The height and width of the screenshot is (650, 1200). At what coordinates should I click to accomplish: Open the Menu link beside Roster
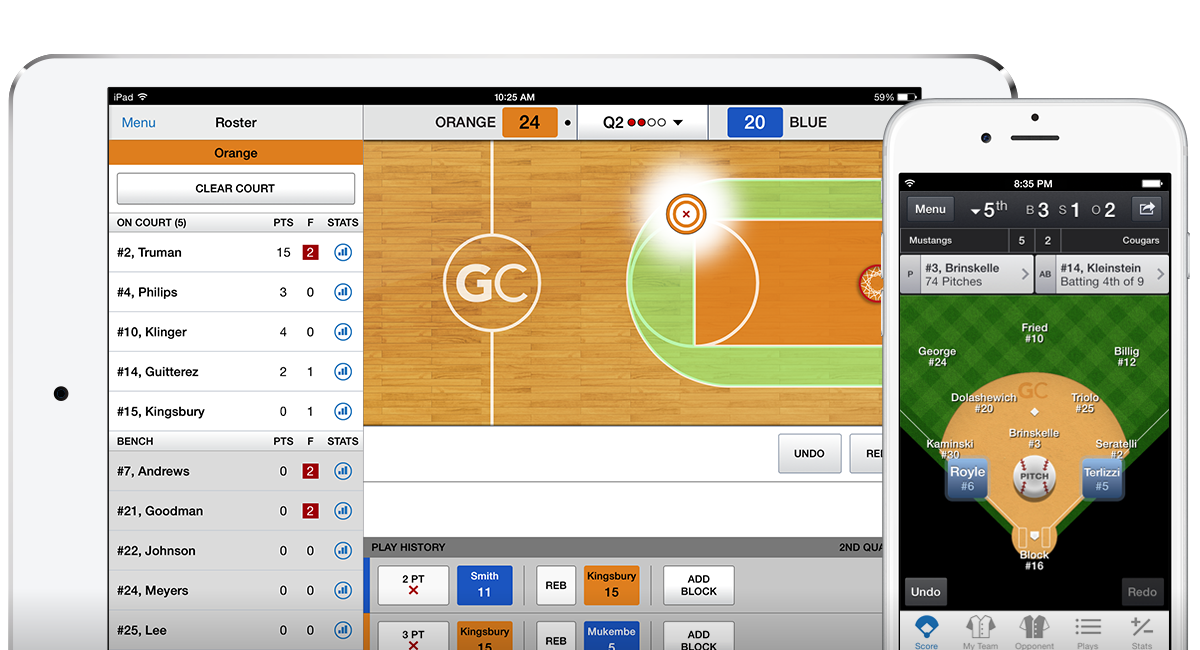point(139,123)
